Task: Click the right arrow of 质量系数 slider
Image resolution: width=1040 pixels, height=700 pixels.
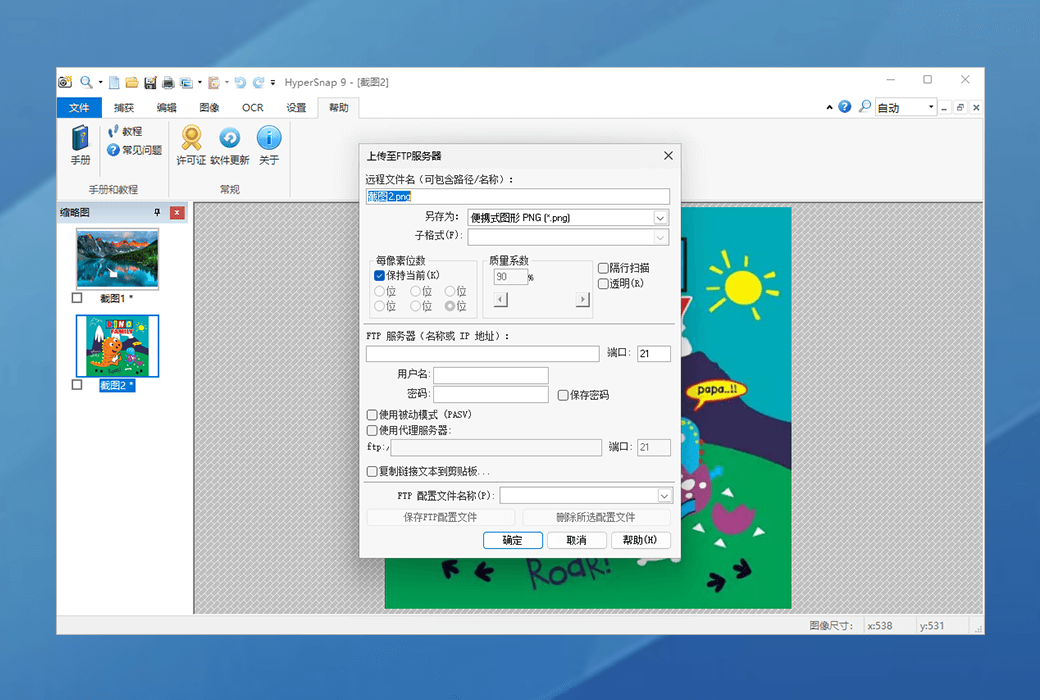Action: click(582, 300)
